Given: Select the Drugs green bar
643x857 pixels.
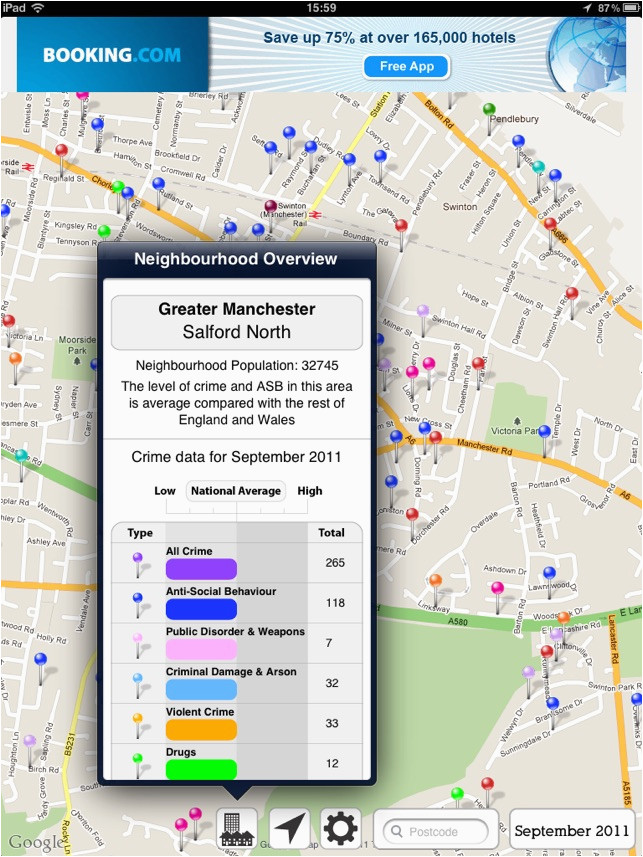Looking at the screenshot, I should click(201, 770).
